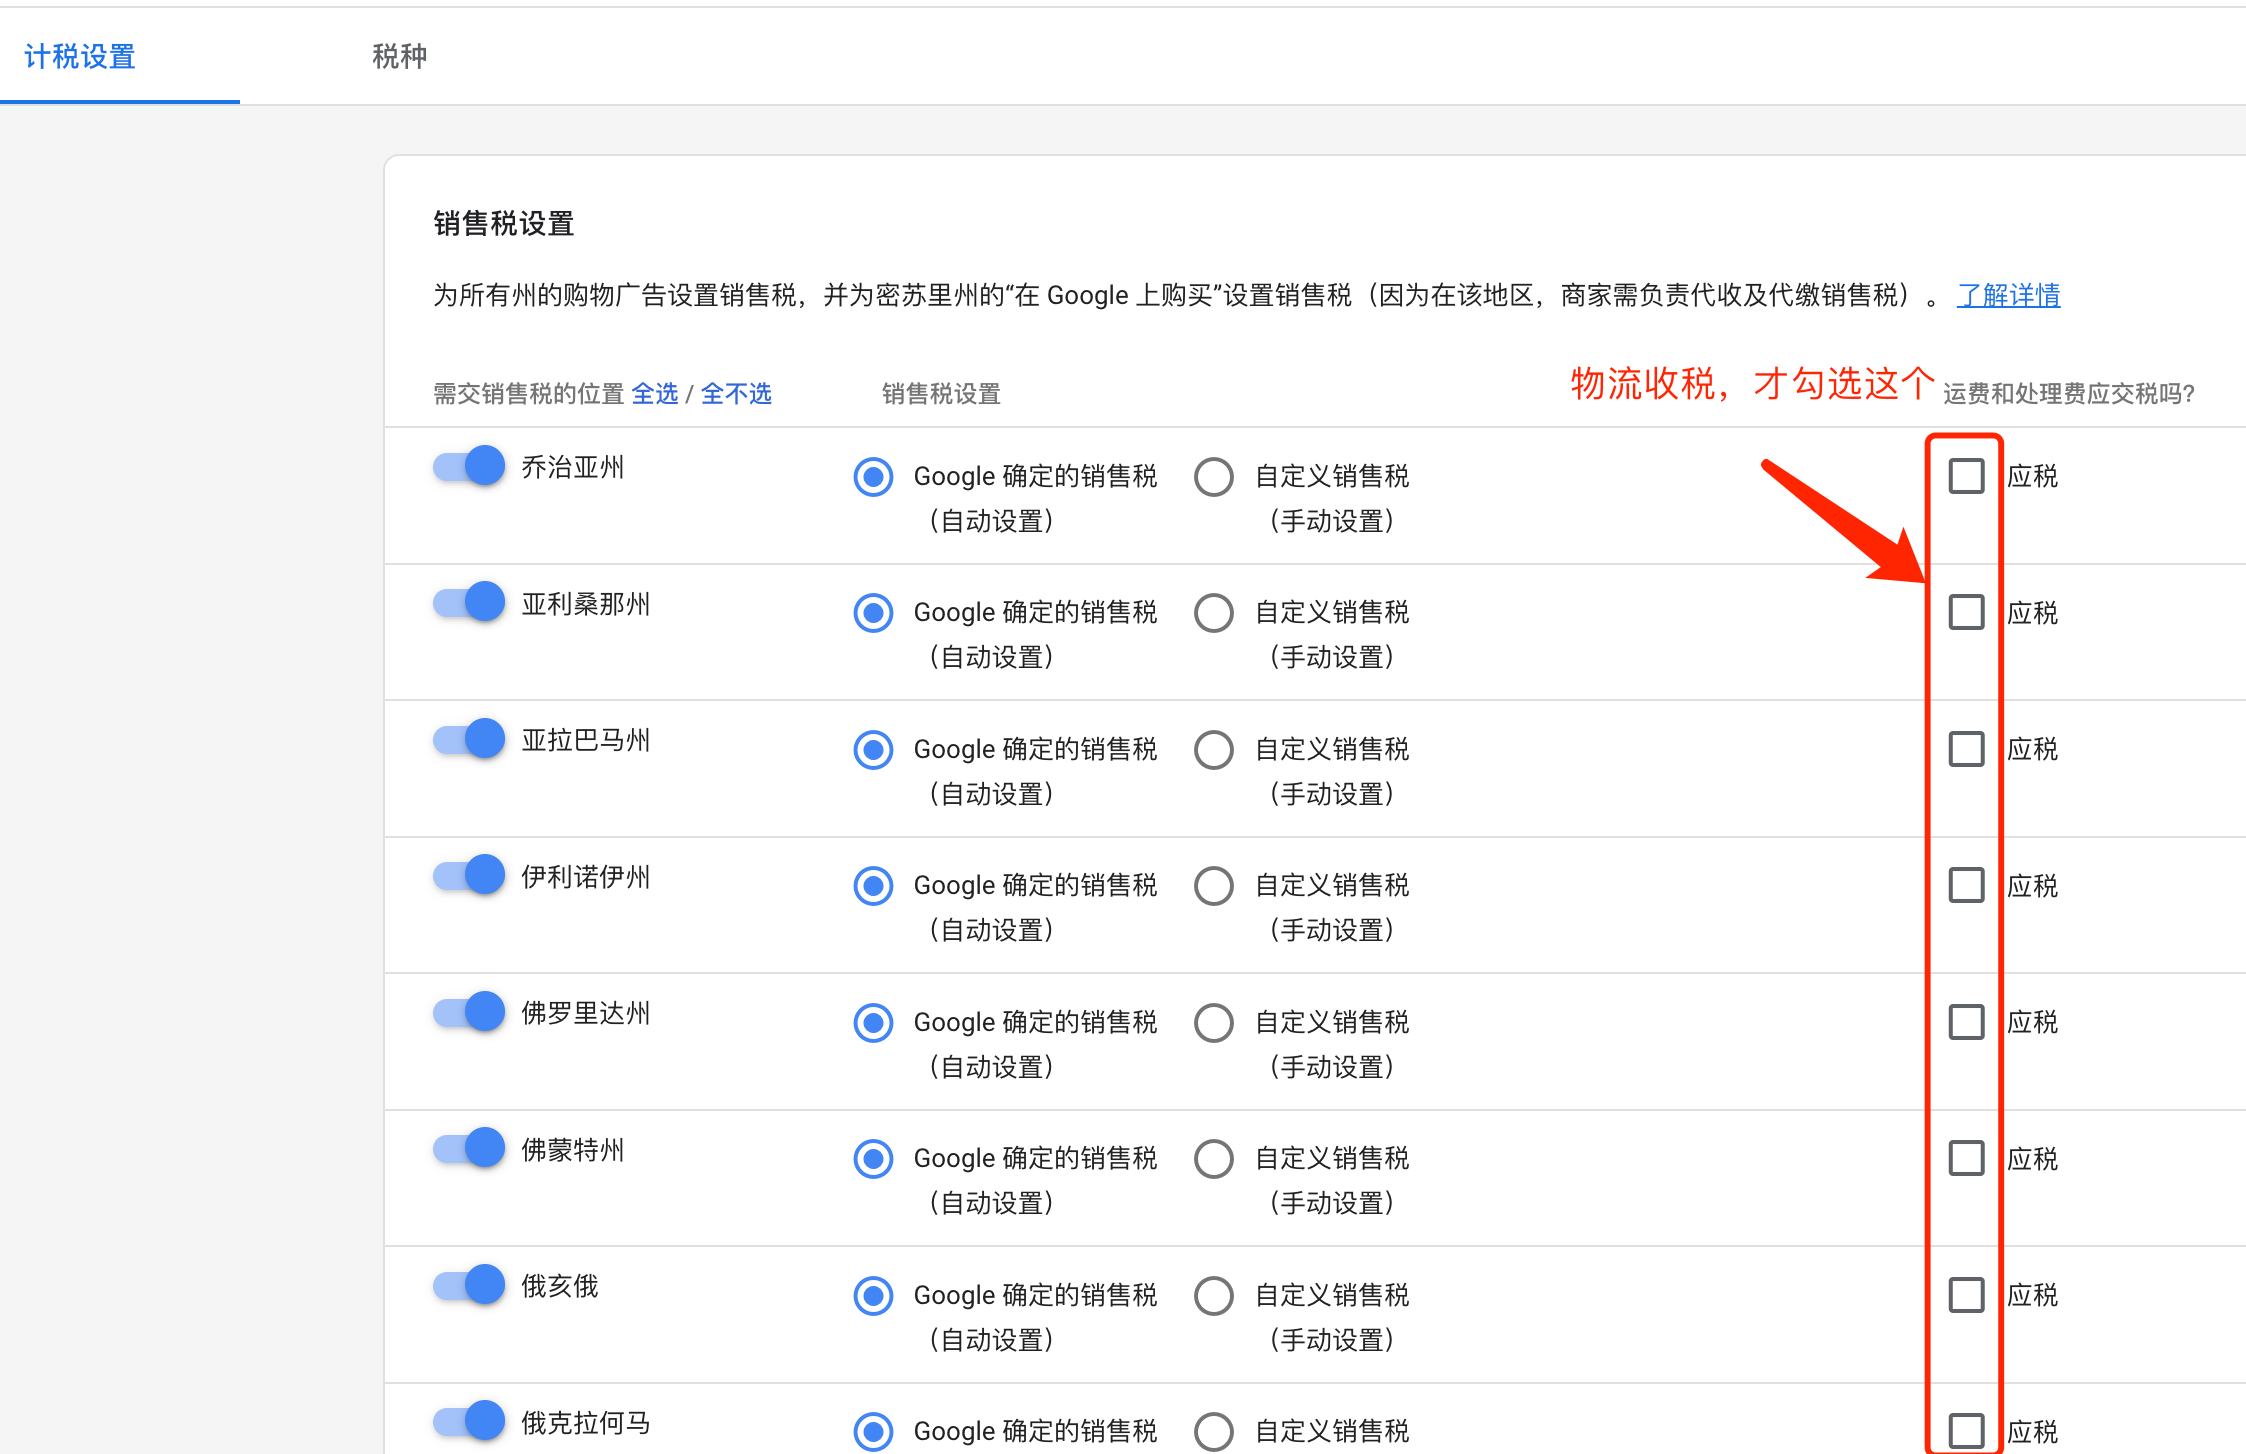This screenshot has width=2246, height=1454.
Task: Turn off the 佛蒙特州 toggle
Action: tap(468, 1147)
